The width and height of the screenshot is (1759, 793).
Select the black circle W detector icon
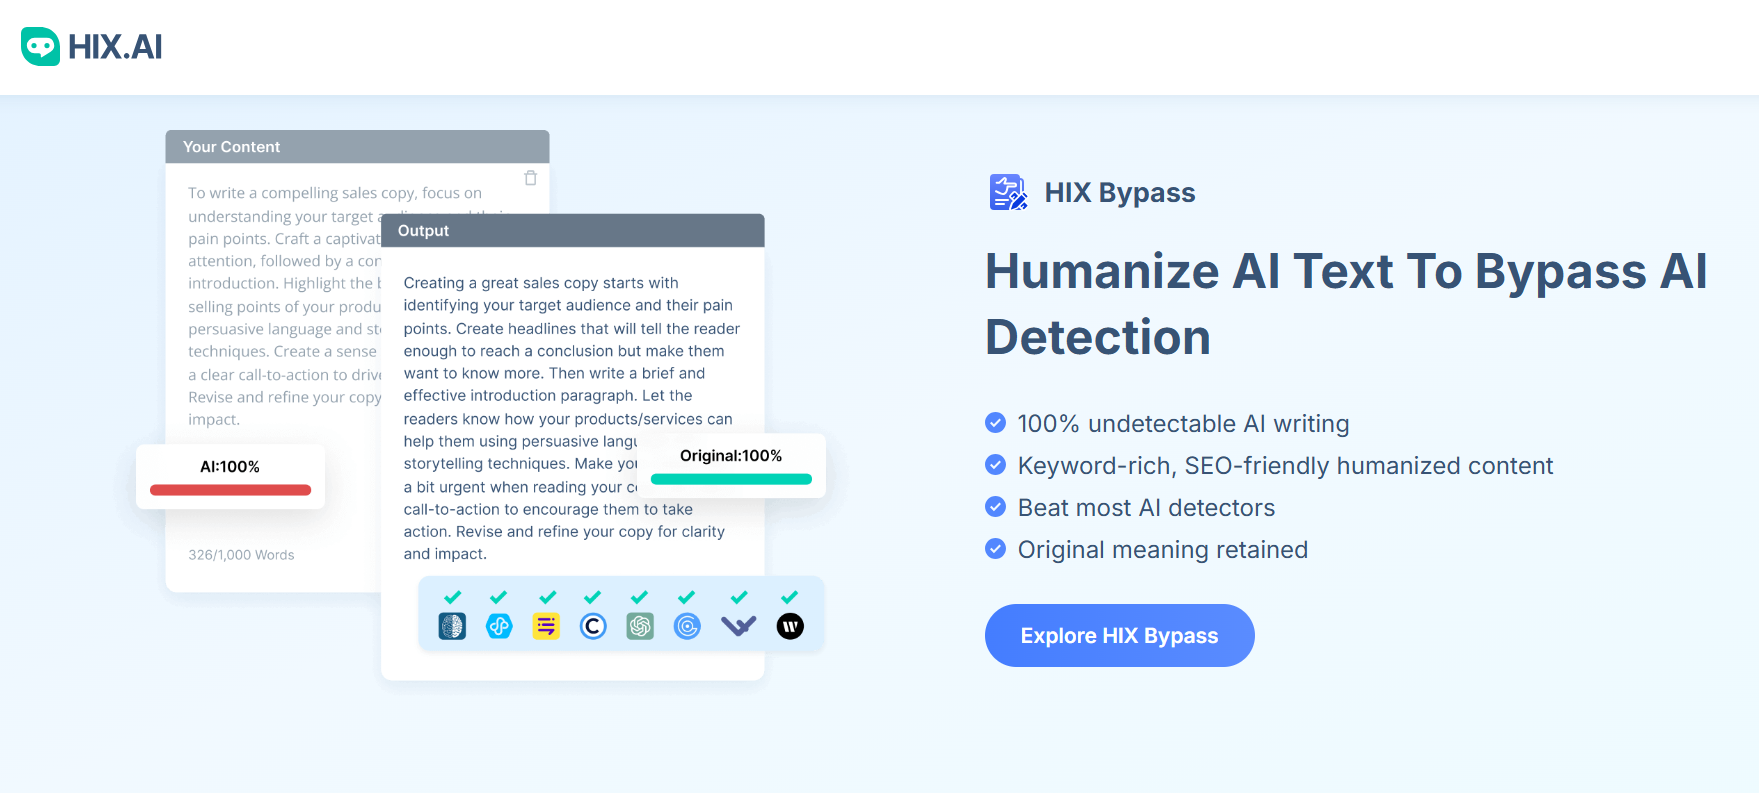790,626
